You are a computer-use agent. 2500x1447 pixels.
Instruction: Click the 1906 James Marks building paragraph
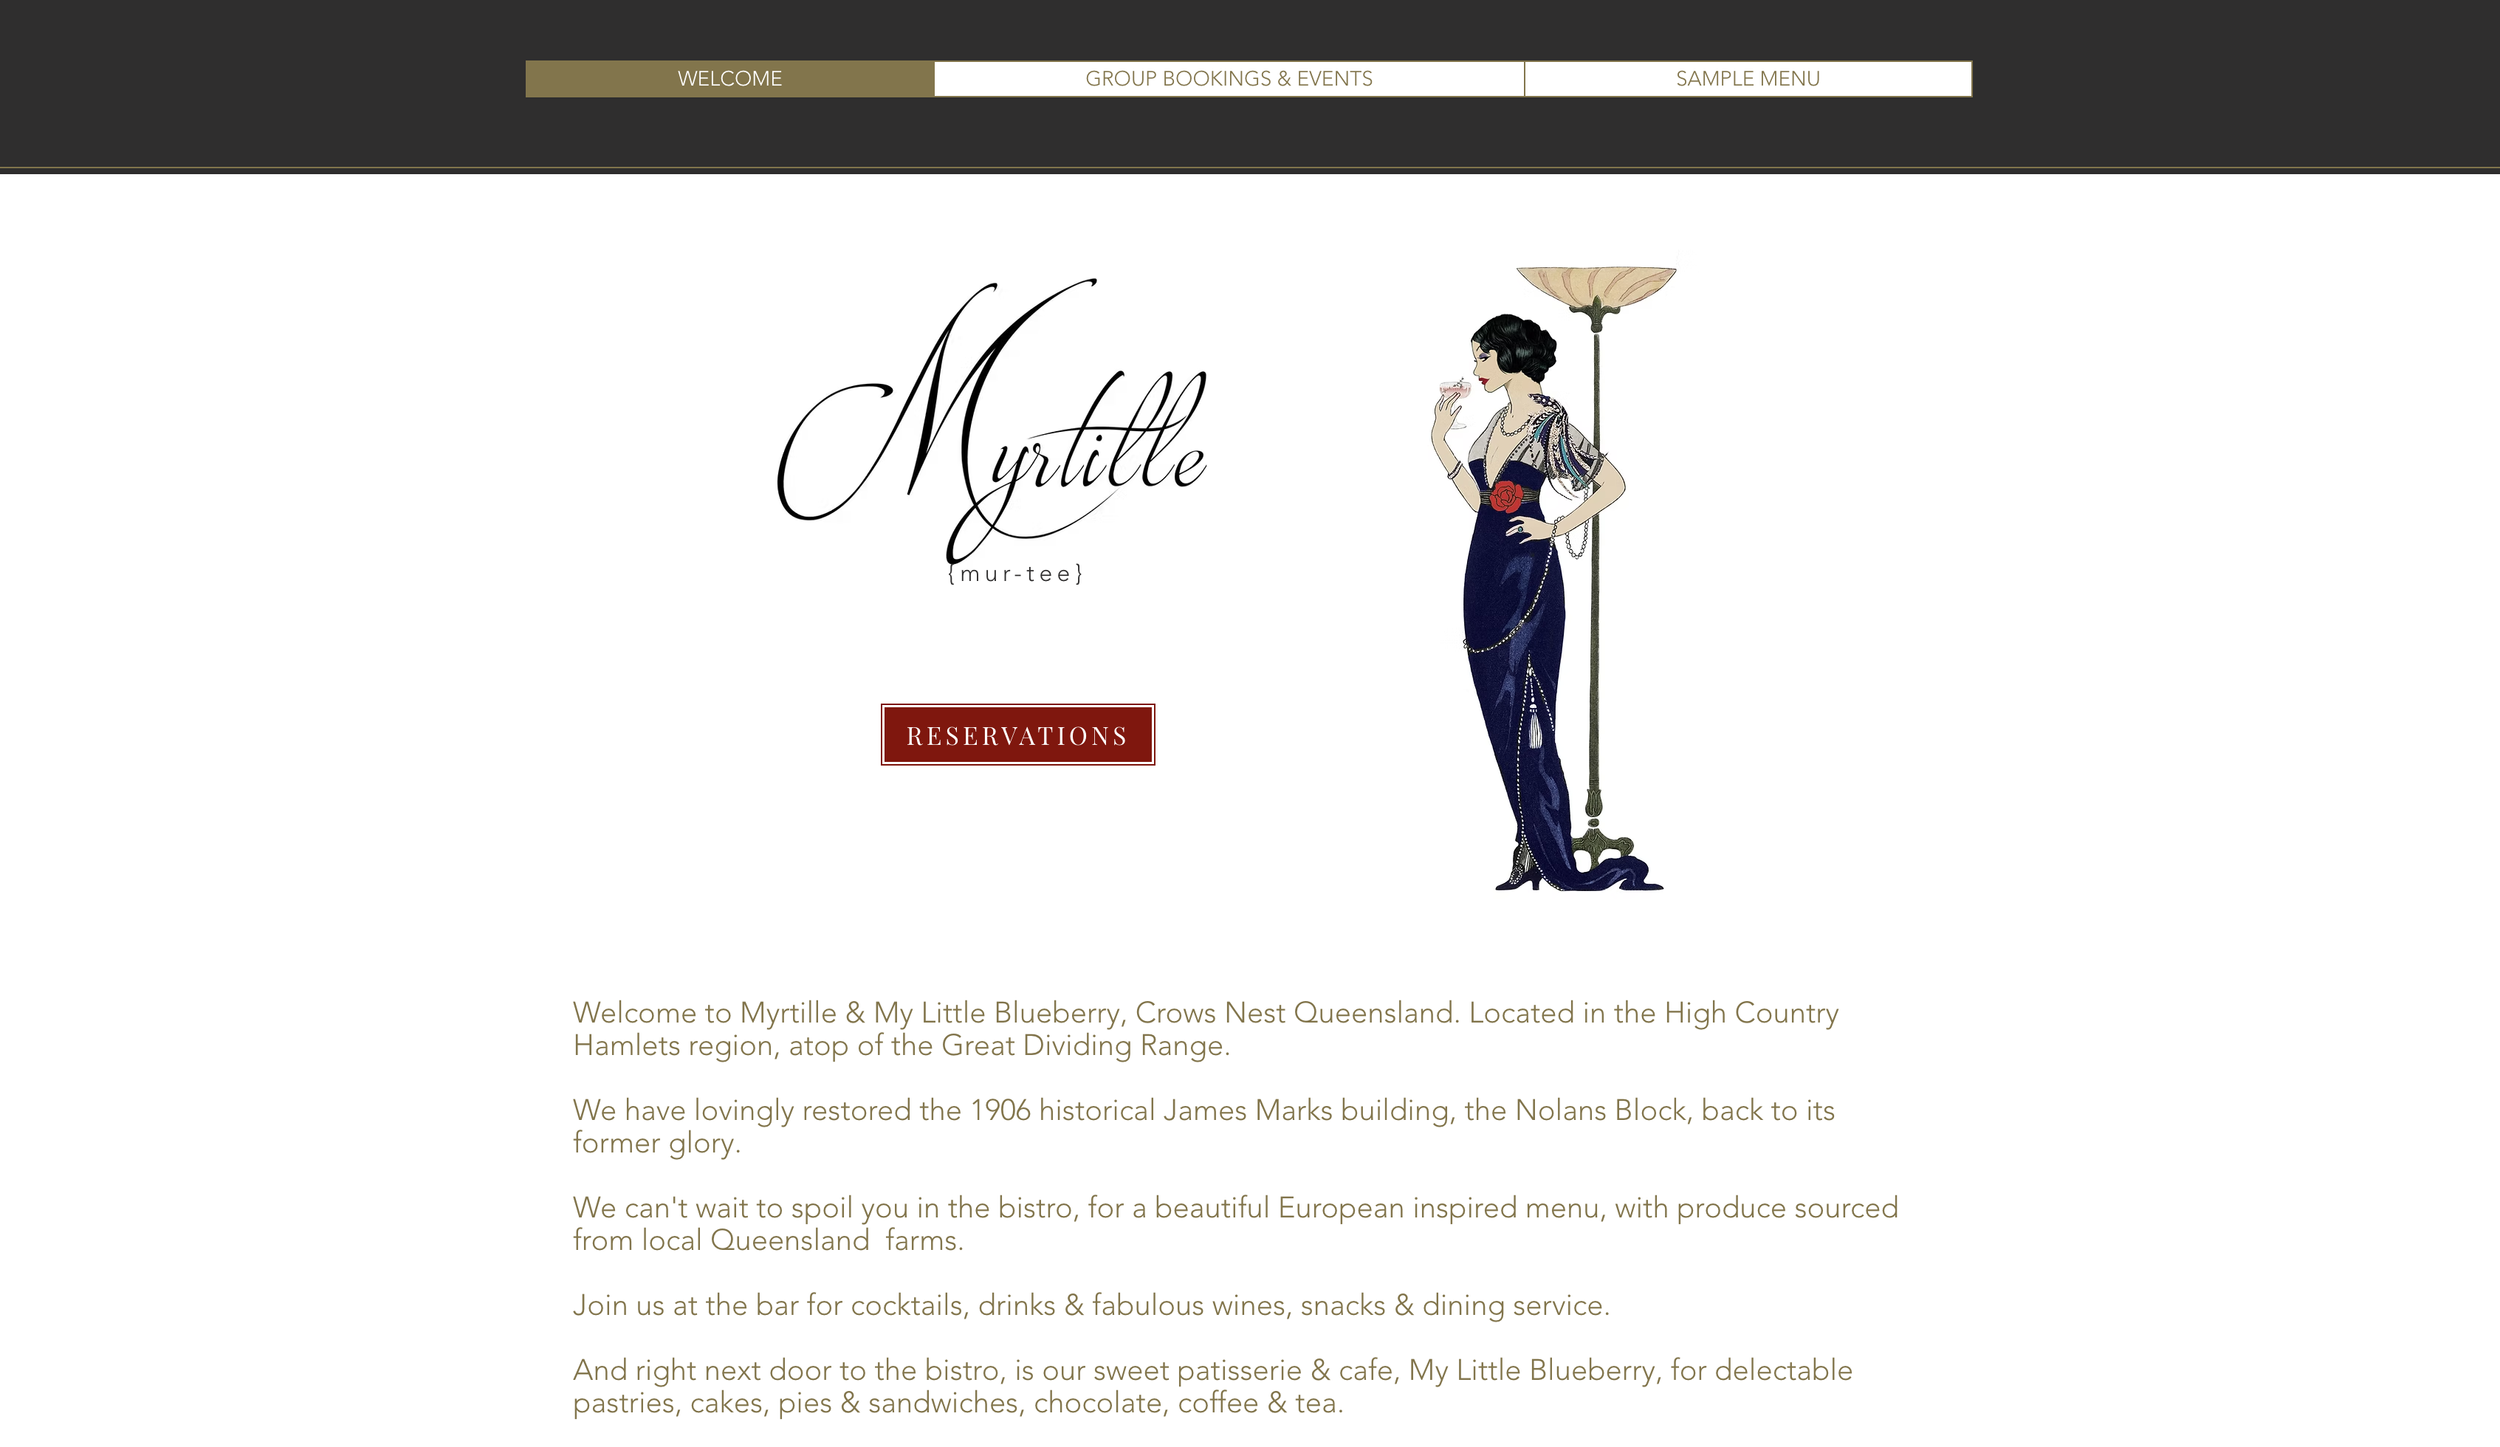(x=1204, y=1126)
